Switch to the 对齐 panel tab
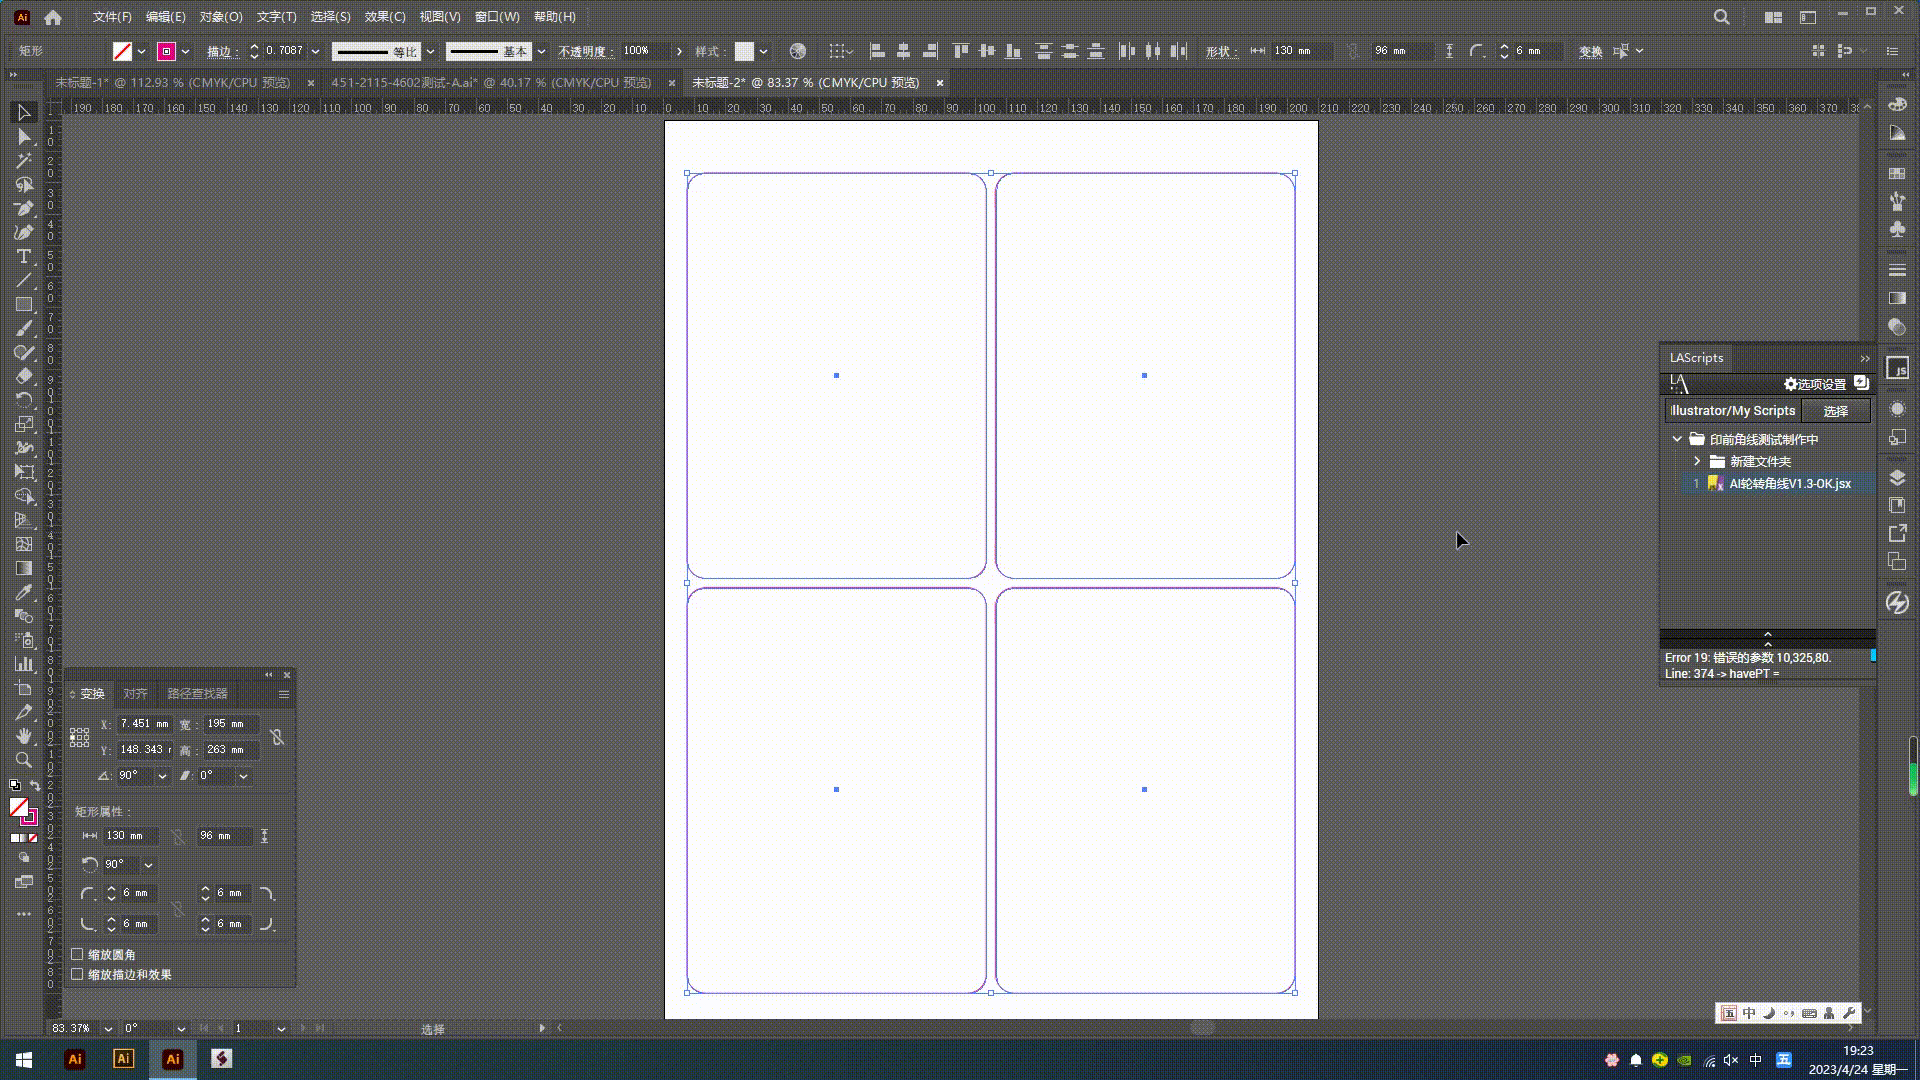The height and width of the screenshot is (1080, 1920). pos(135,694)
